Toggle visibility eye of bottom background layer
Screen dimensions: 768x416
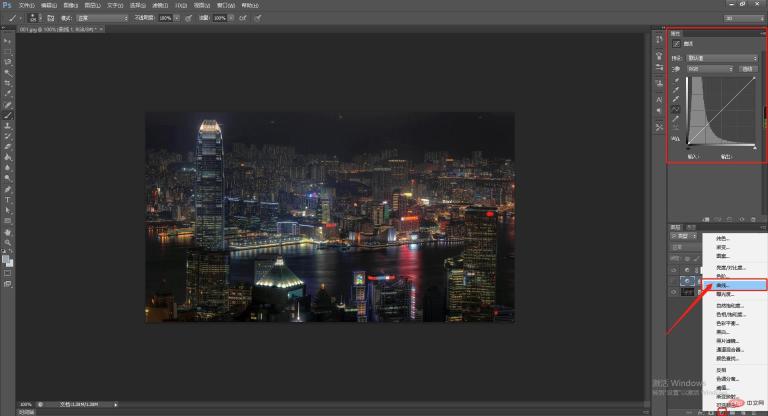[674, 293]
